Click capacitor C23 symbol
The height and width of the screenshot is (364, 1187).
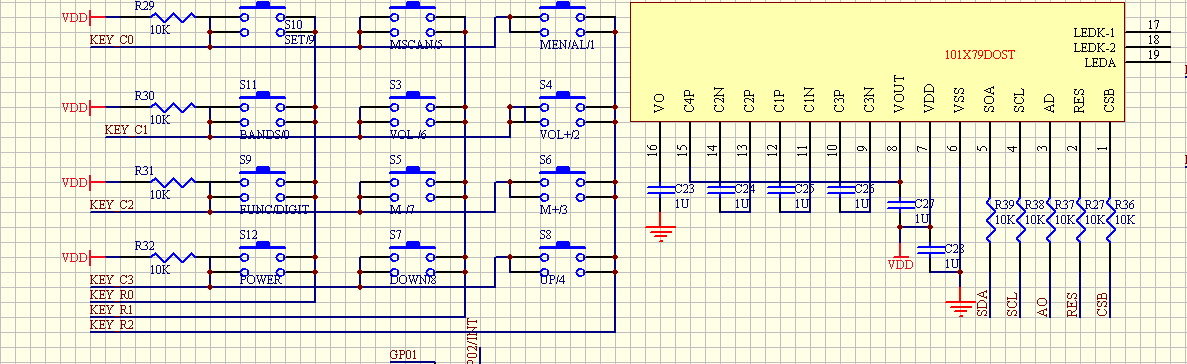click(x=659, y=188)
